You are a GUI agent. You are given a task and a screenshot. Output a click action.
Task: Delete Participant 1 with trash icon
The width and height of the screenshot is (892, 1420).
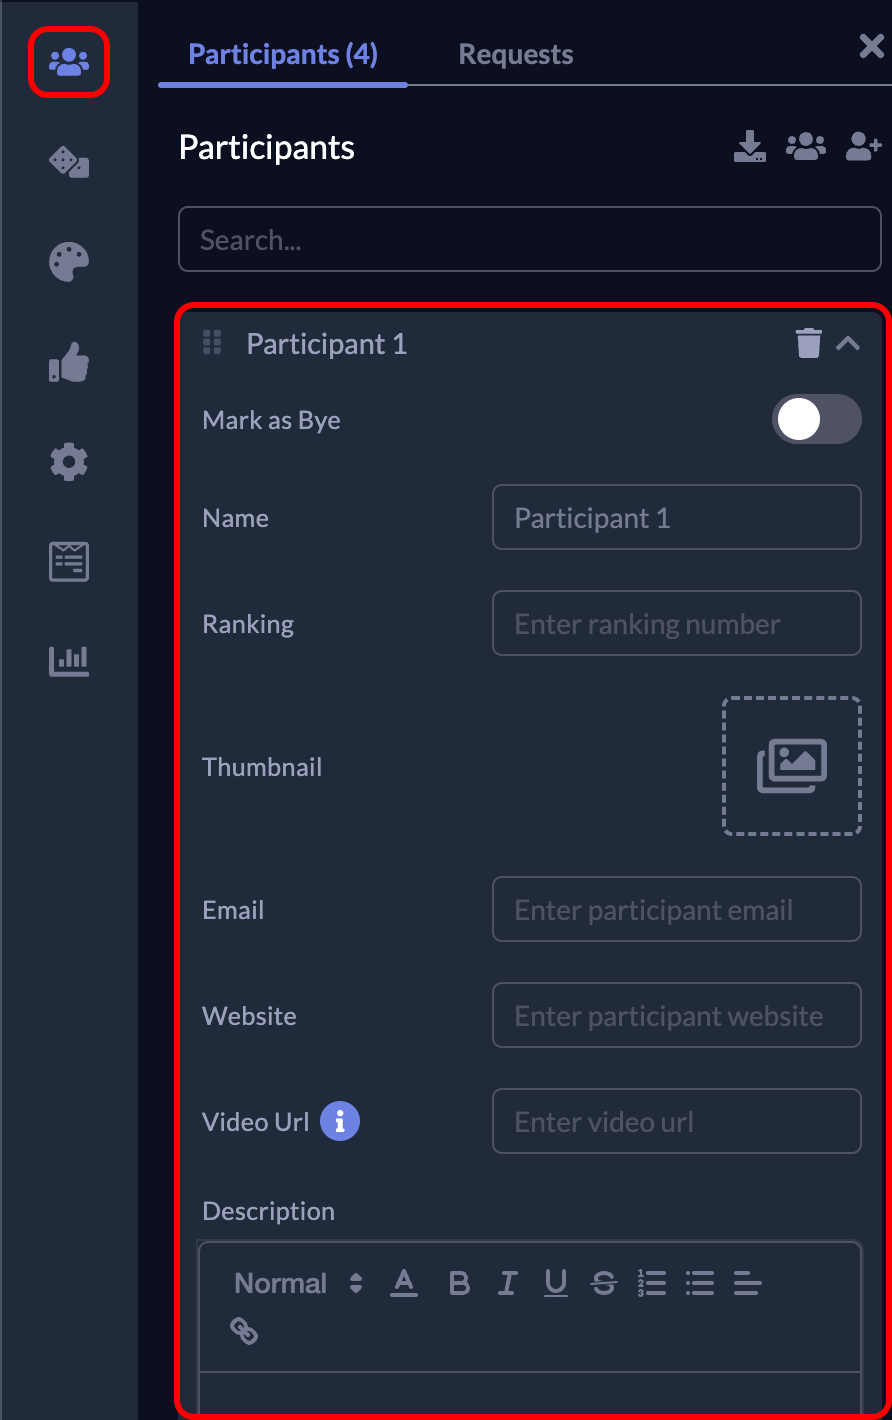(808, 343)
